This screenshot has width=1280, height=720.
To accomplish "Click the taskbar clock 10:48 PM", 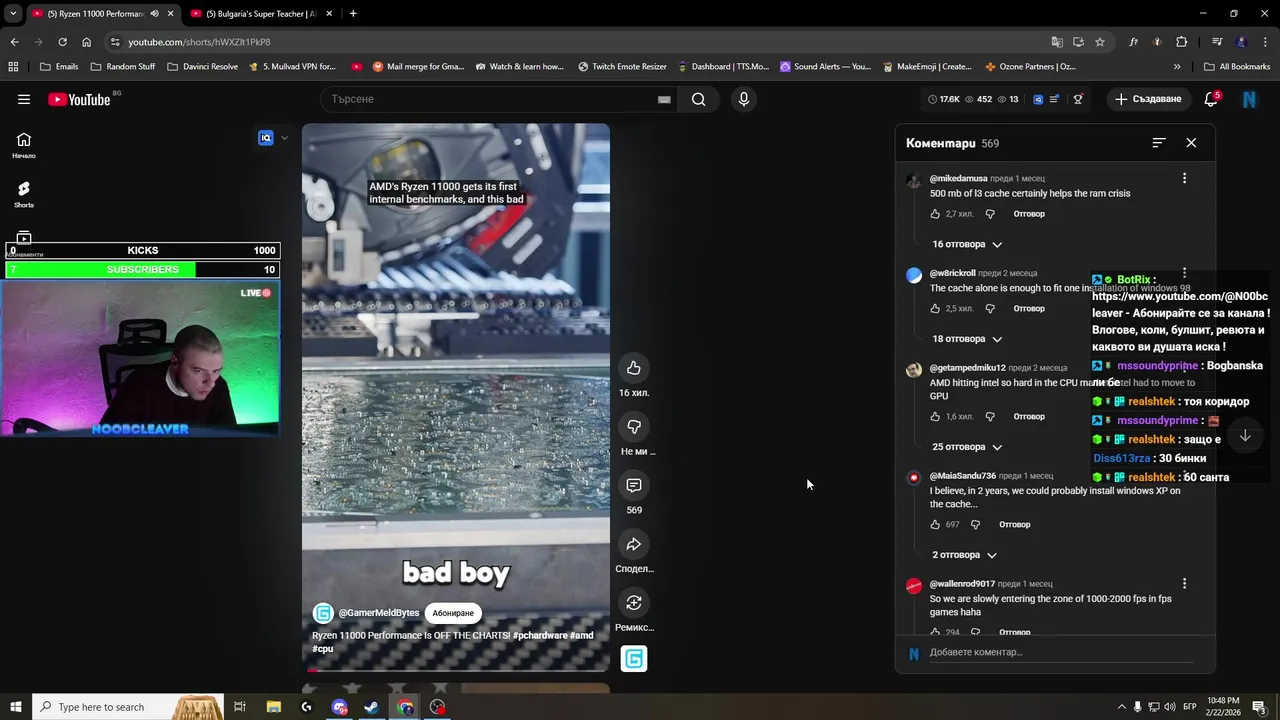I will click(x=1223, y=707).
